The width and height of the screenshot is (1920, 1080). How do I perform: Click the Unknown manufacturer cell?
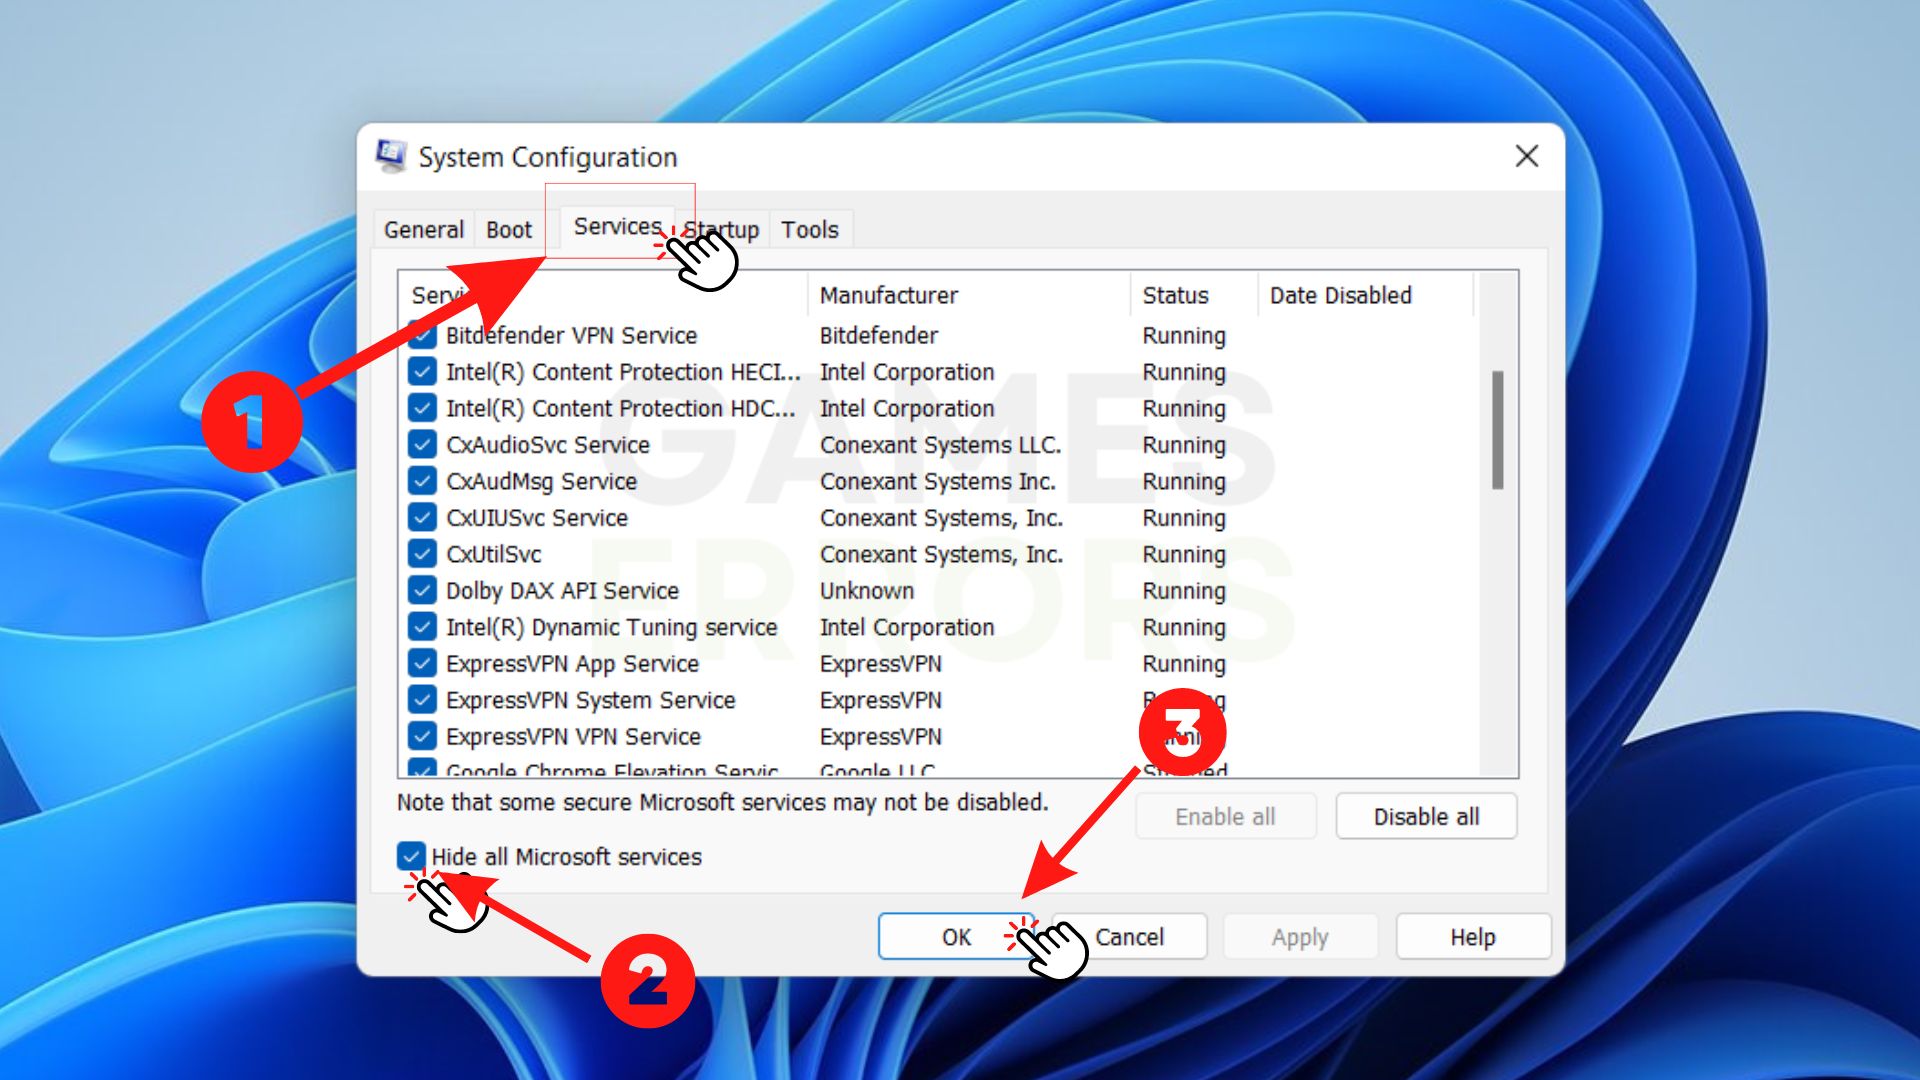coord(867,591)
